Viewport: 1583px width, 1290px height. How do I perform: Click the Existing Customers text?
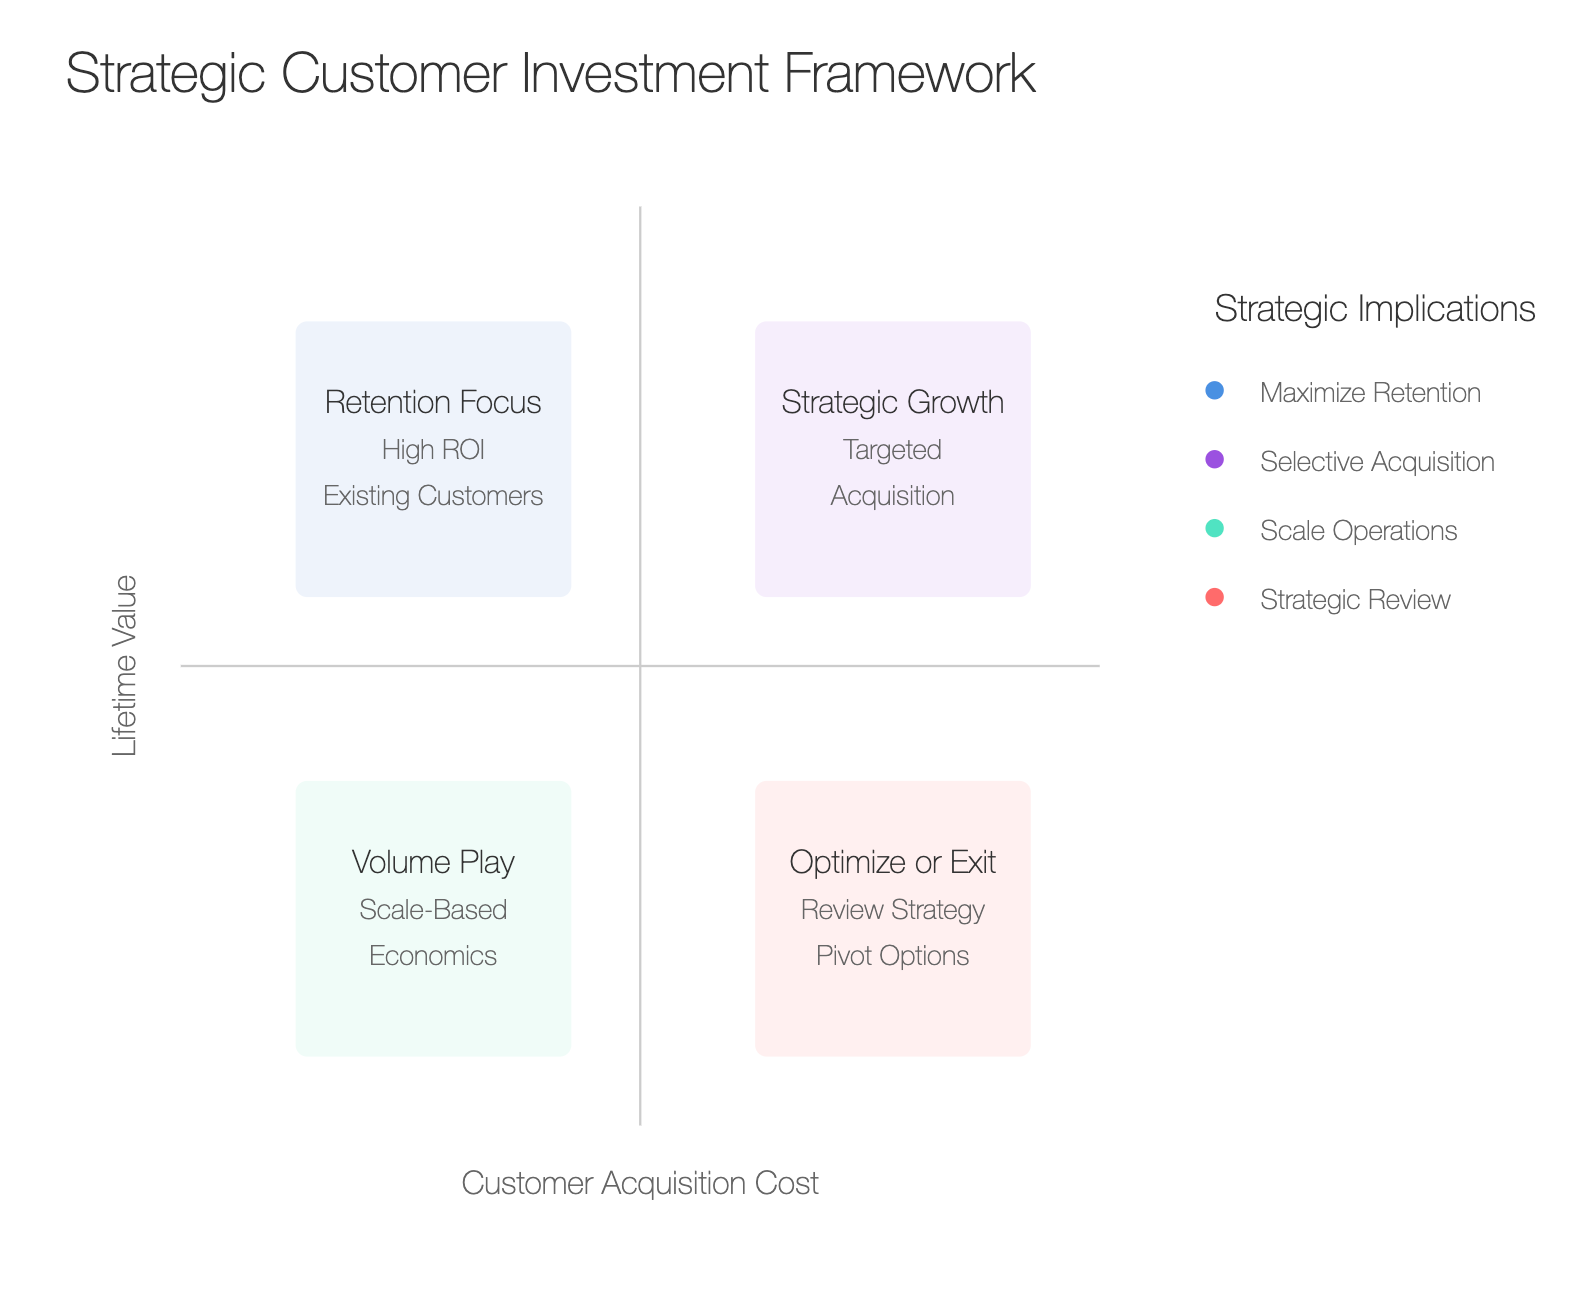[433, 496]
